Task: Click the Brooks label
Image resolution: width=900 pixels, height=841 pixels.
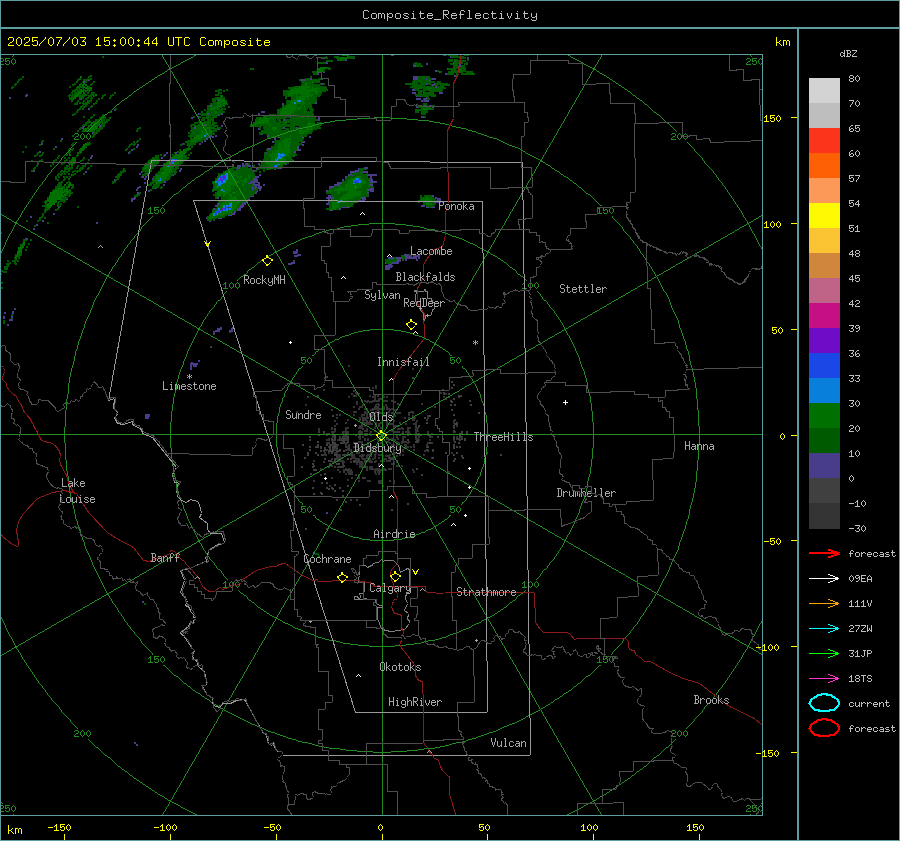Action: (711, 700)
